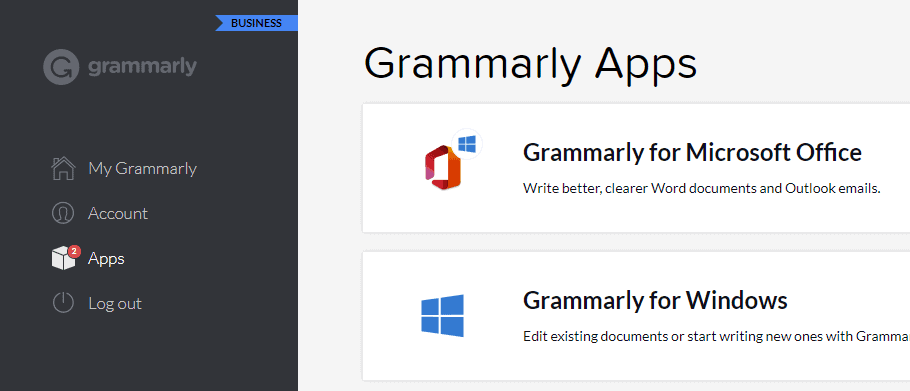Click the small Windows badge on Office icon
The image size is (910, 391).
[x=467, y=144]
